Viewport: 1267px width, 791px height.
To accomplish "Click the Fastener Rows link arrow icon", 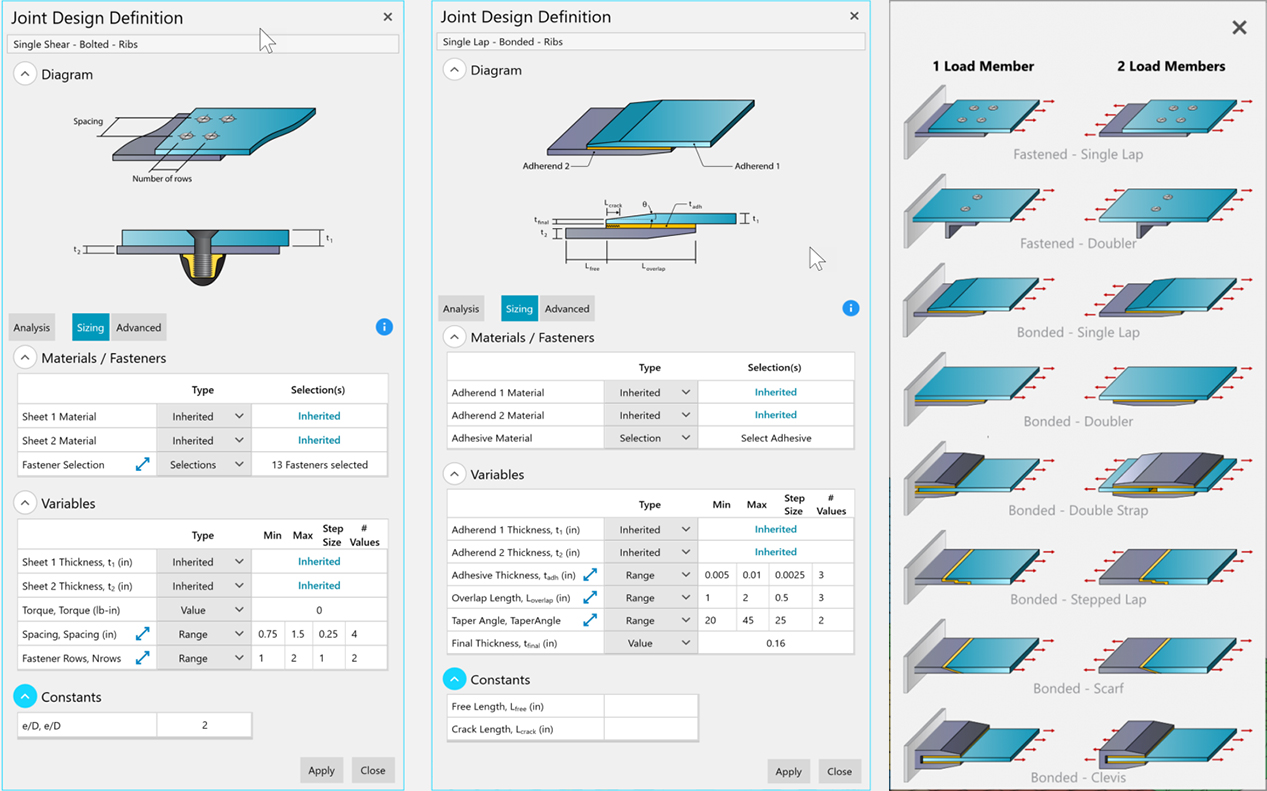I will [143, 658].
